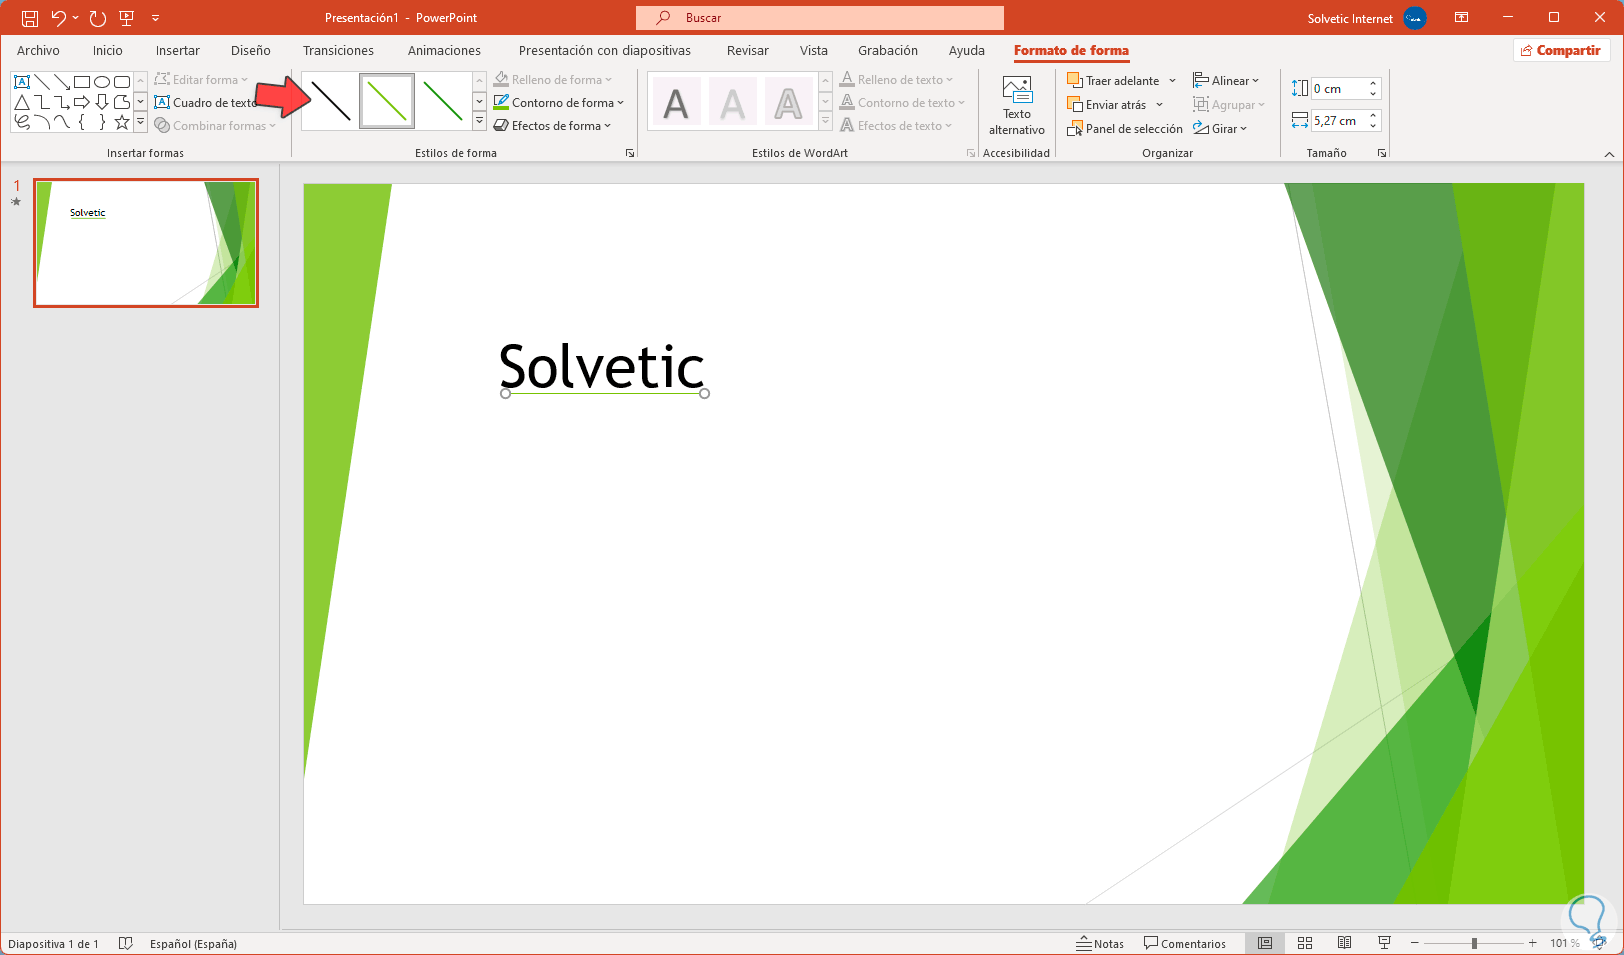Open Contorno de forma dropdown
The width and height of the screenshot is (1624, 955).
pos(558,102)
